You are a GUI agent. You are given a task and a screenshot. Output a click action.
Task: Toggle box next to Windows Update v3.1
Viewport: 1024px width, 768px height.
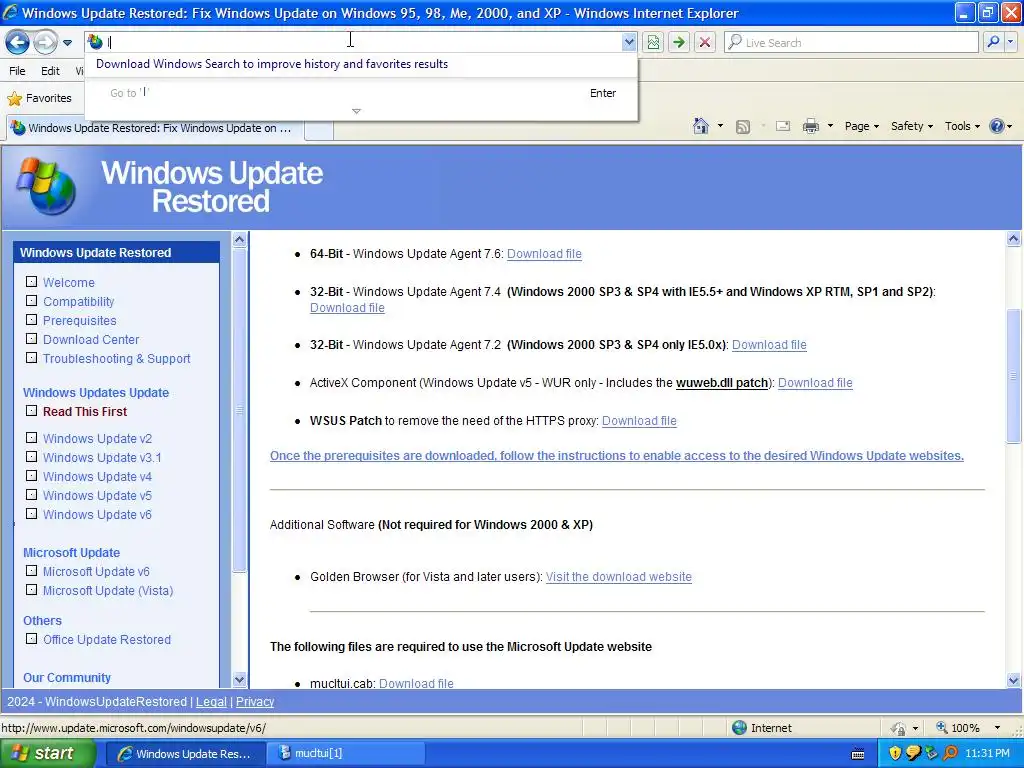(31, 456)
